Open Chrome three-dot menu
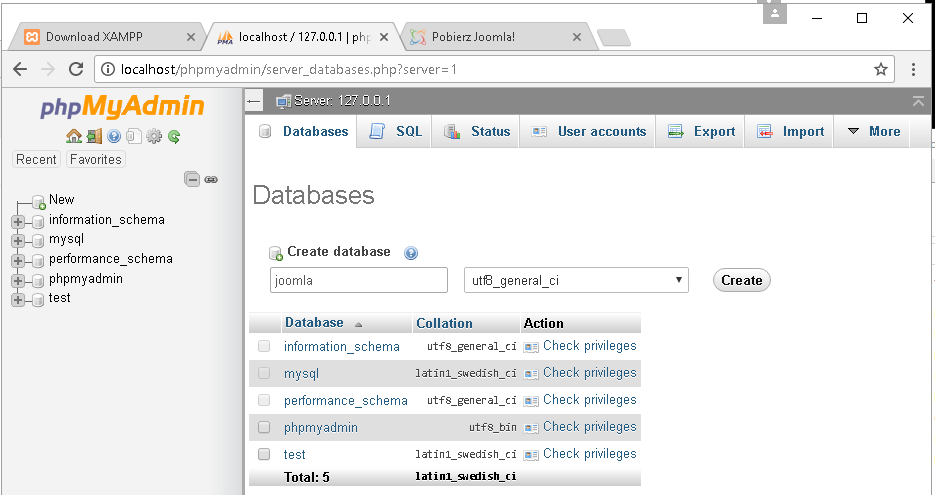Viewport: 935px width, 495px height. (x=913, y=69)
